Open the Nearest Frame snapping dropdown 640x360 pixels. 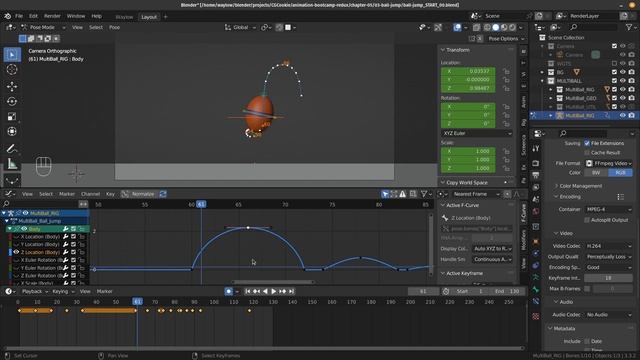click(x=476, y=194)
